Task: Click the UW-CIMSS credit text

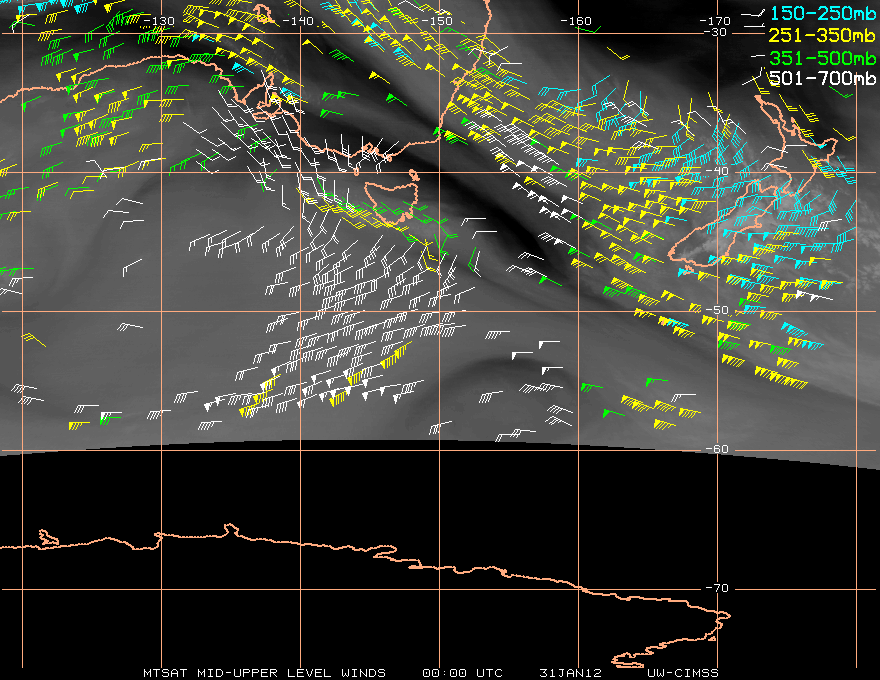Action: (682, 673)
